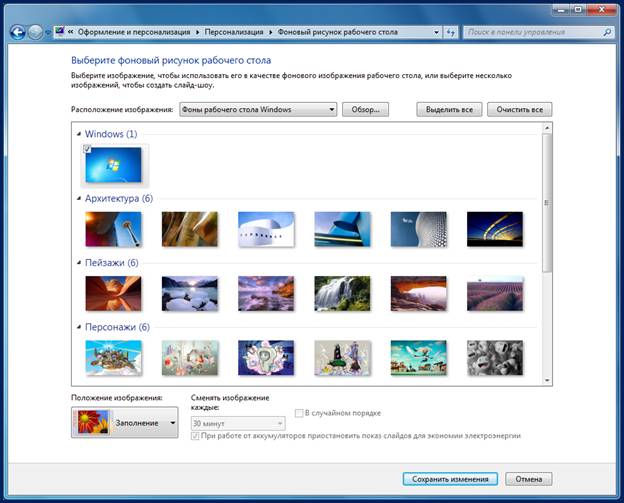Collapse the Windows (1) group
624x503 pixels.
pos(79,134)
